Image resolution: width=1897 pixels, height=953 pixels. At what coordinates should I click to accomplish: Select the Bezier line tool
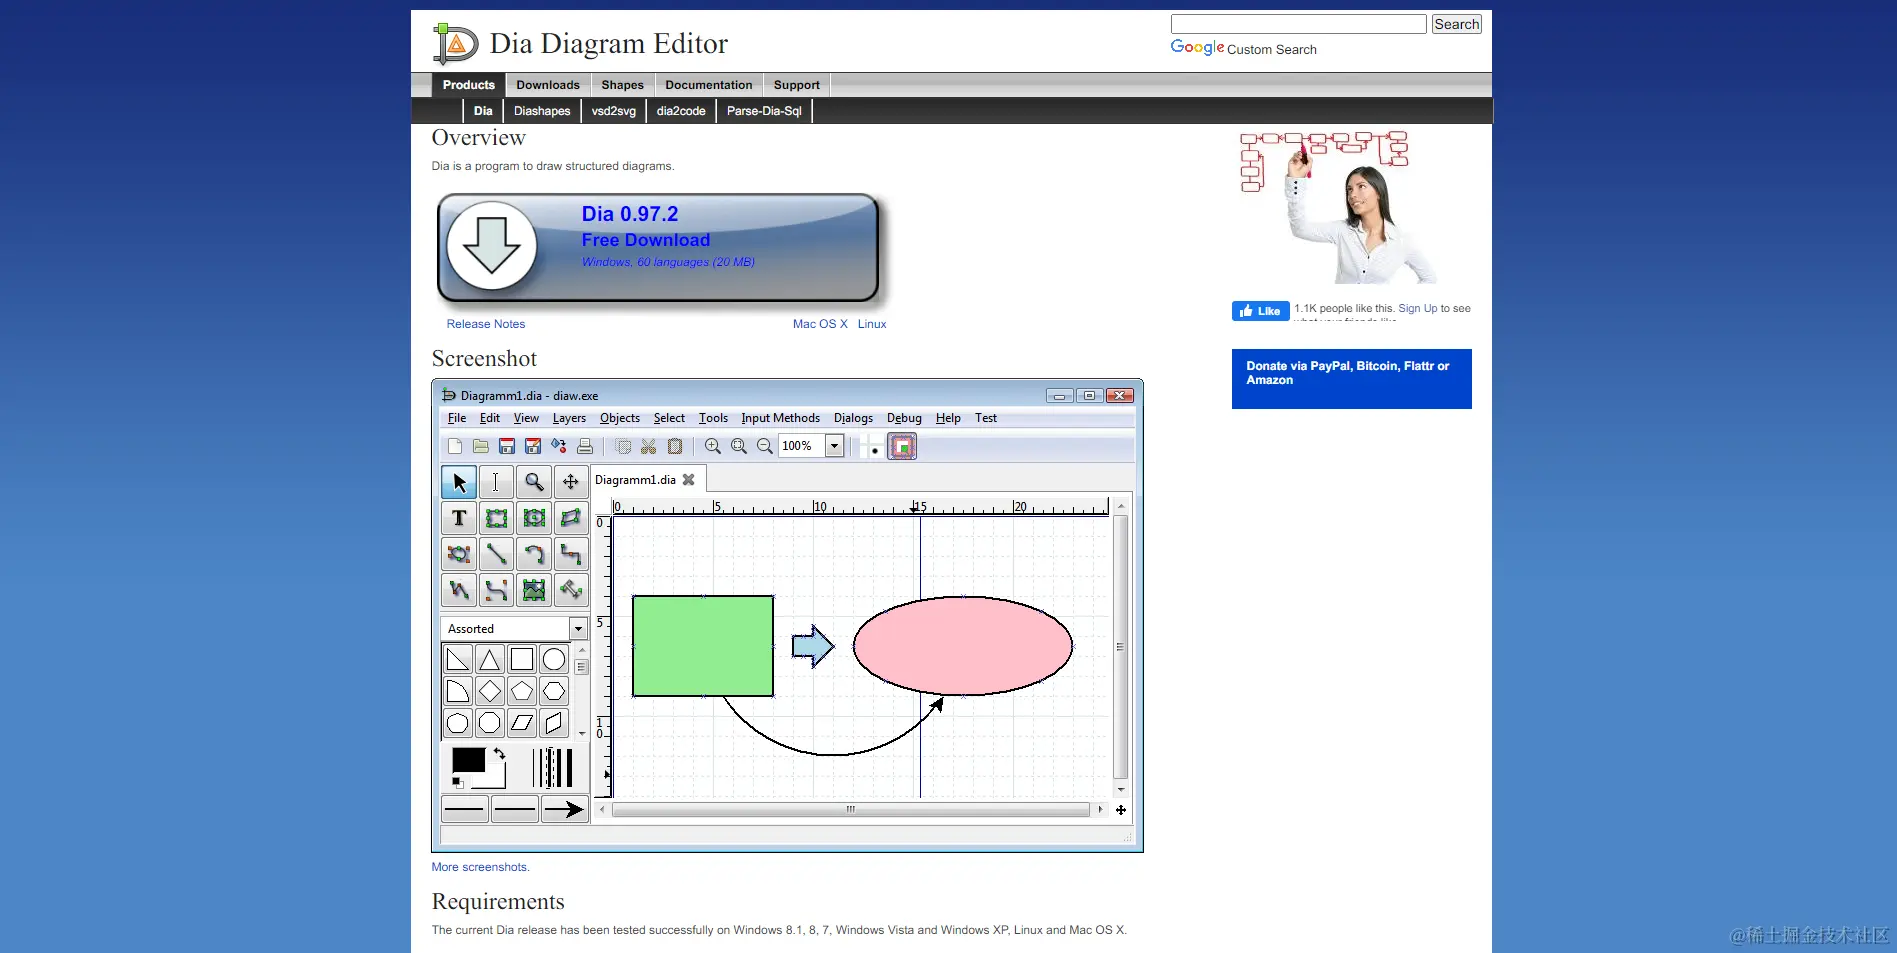click(496, 590)
